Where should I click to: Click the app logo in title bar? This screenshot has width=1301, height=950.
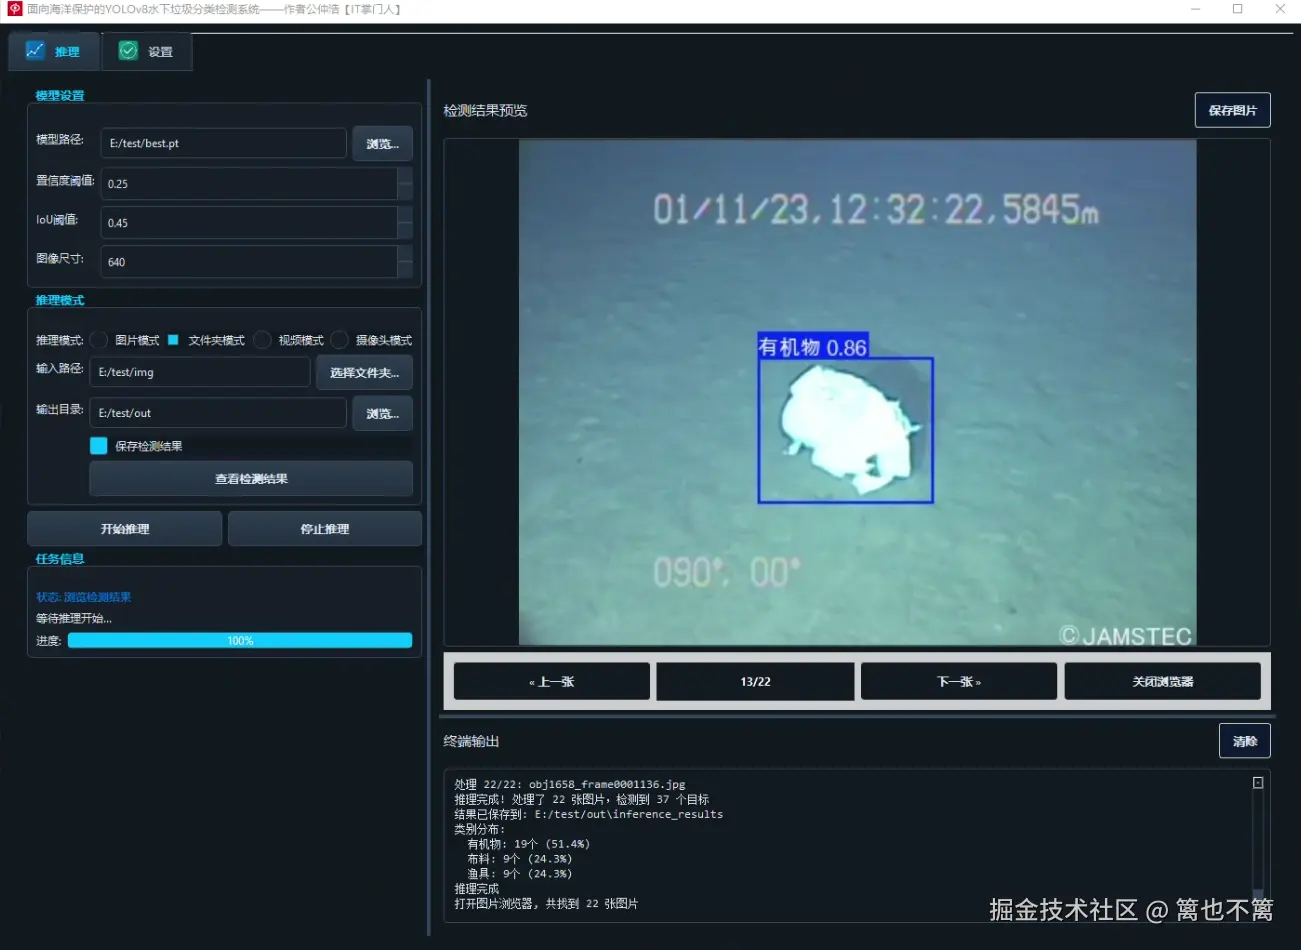(x=14, y=9)
